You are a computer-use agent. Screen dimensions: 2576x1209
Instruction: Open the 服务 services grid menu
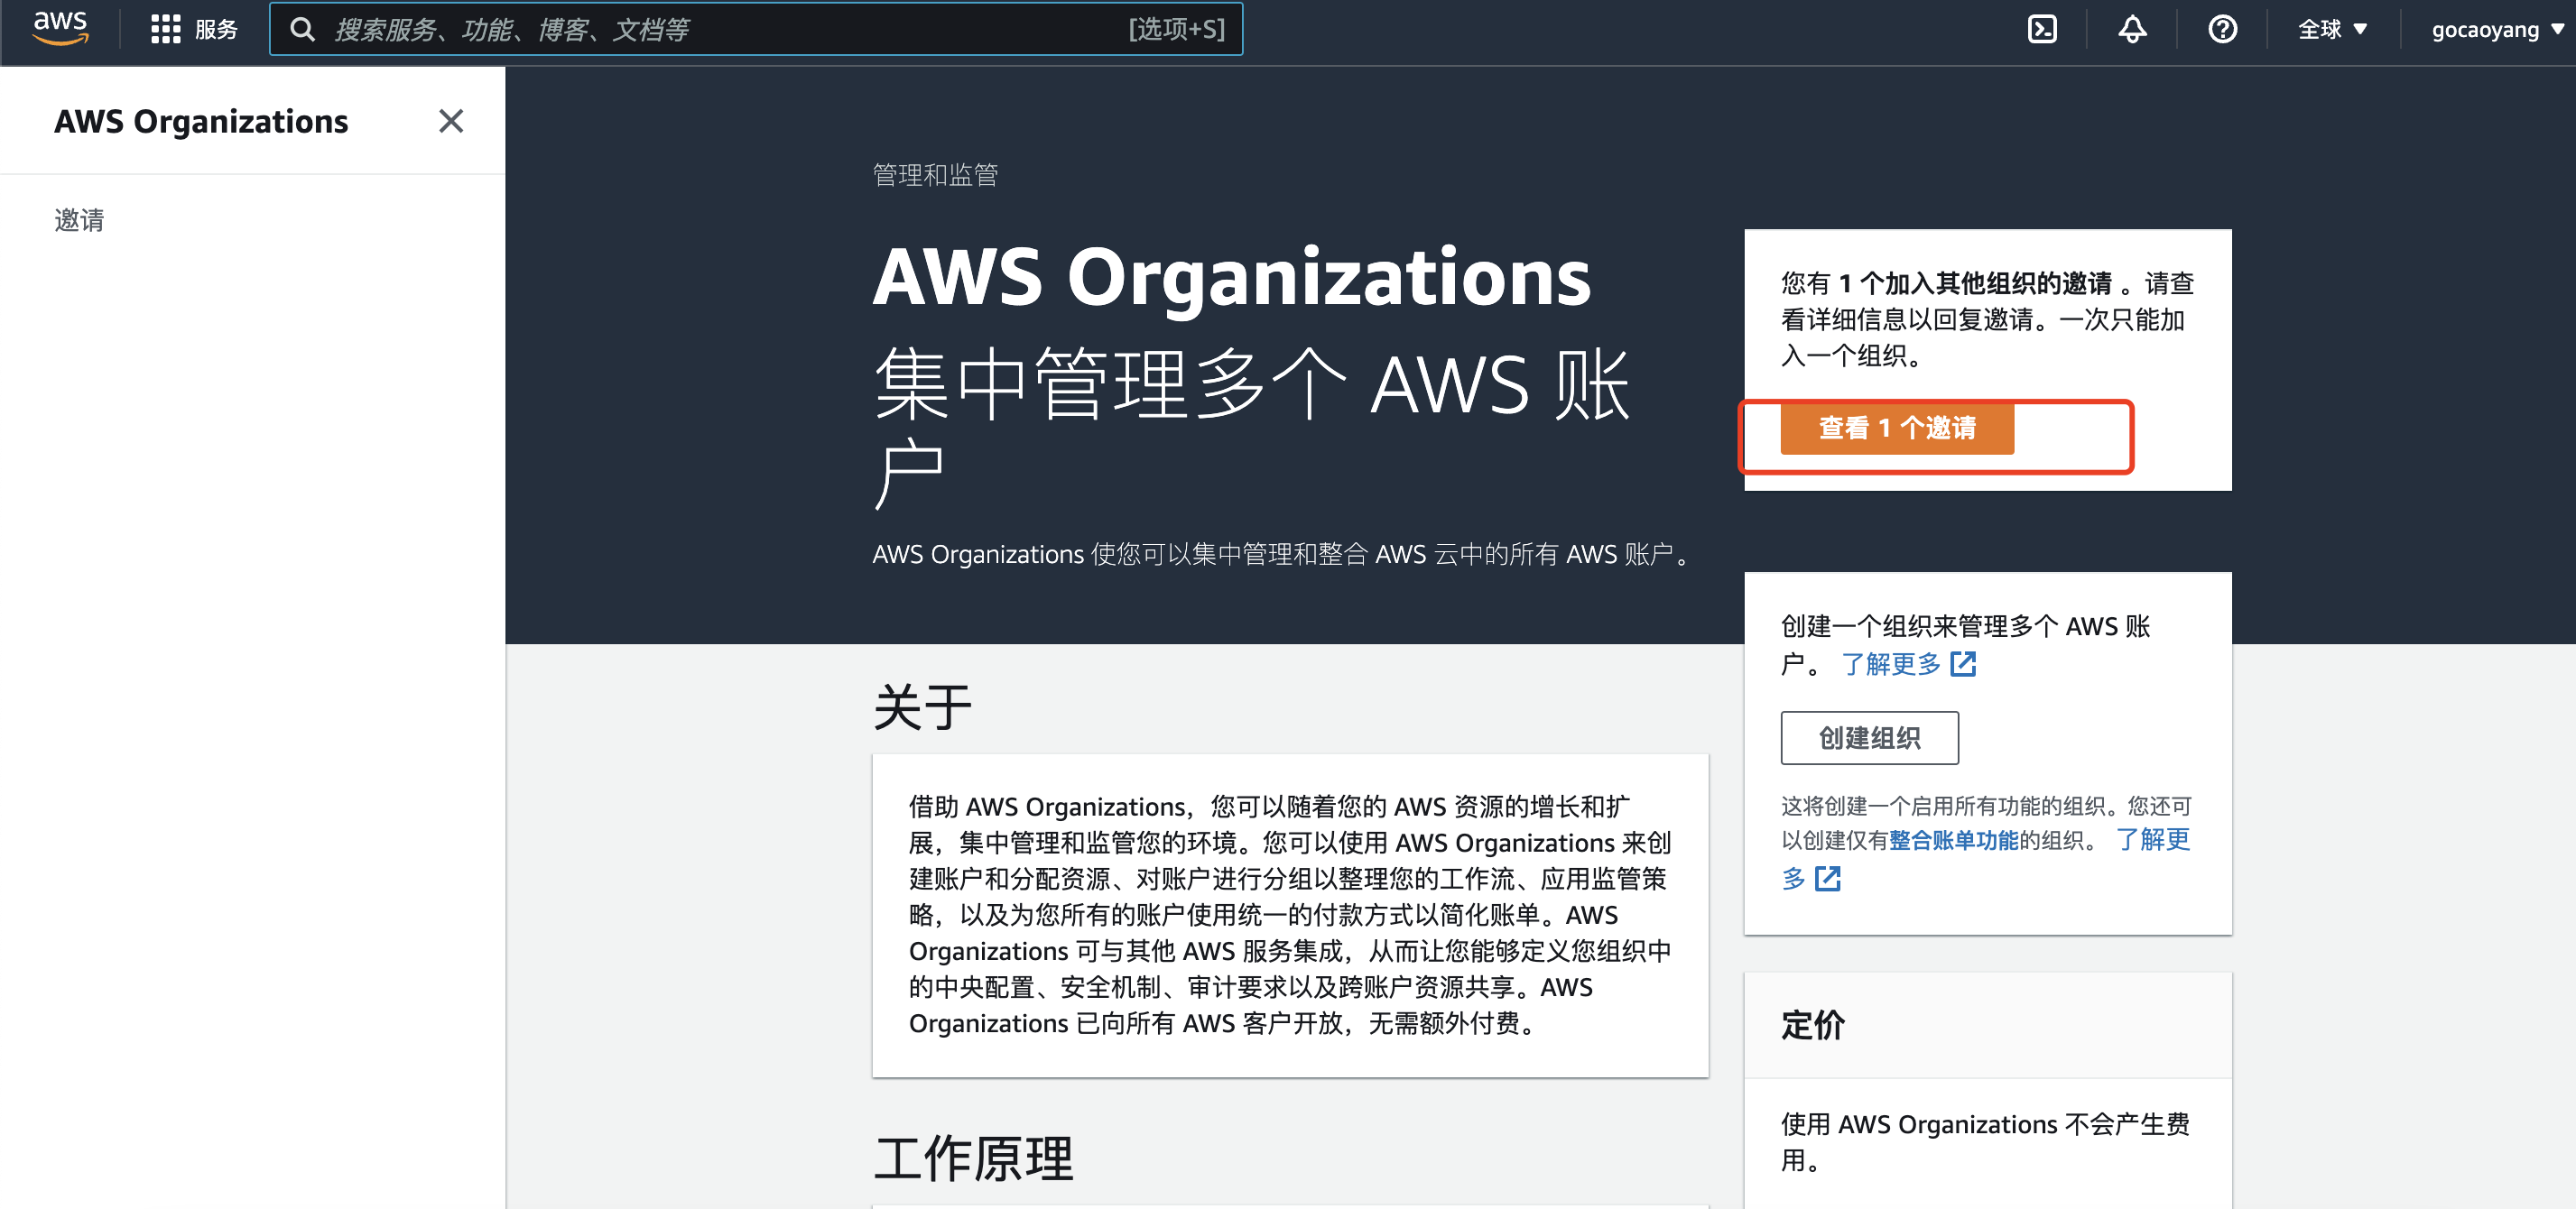(194, 29)
